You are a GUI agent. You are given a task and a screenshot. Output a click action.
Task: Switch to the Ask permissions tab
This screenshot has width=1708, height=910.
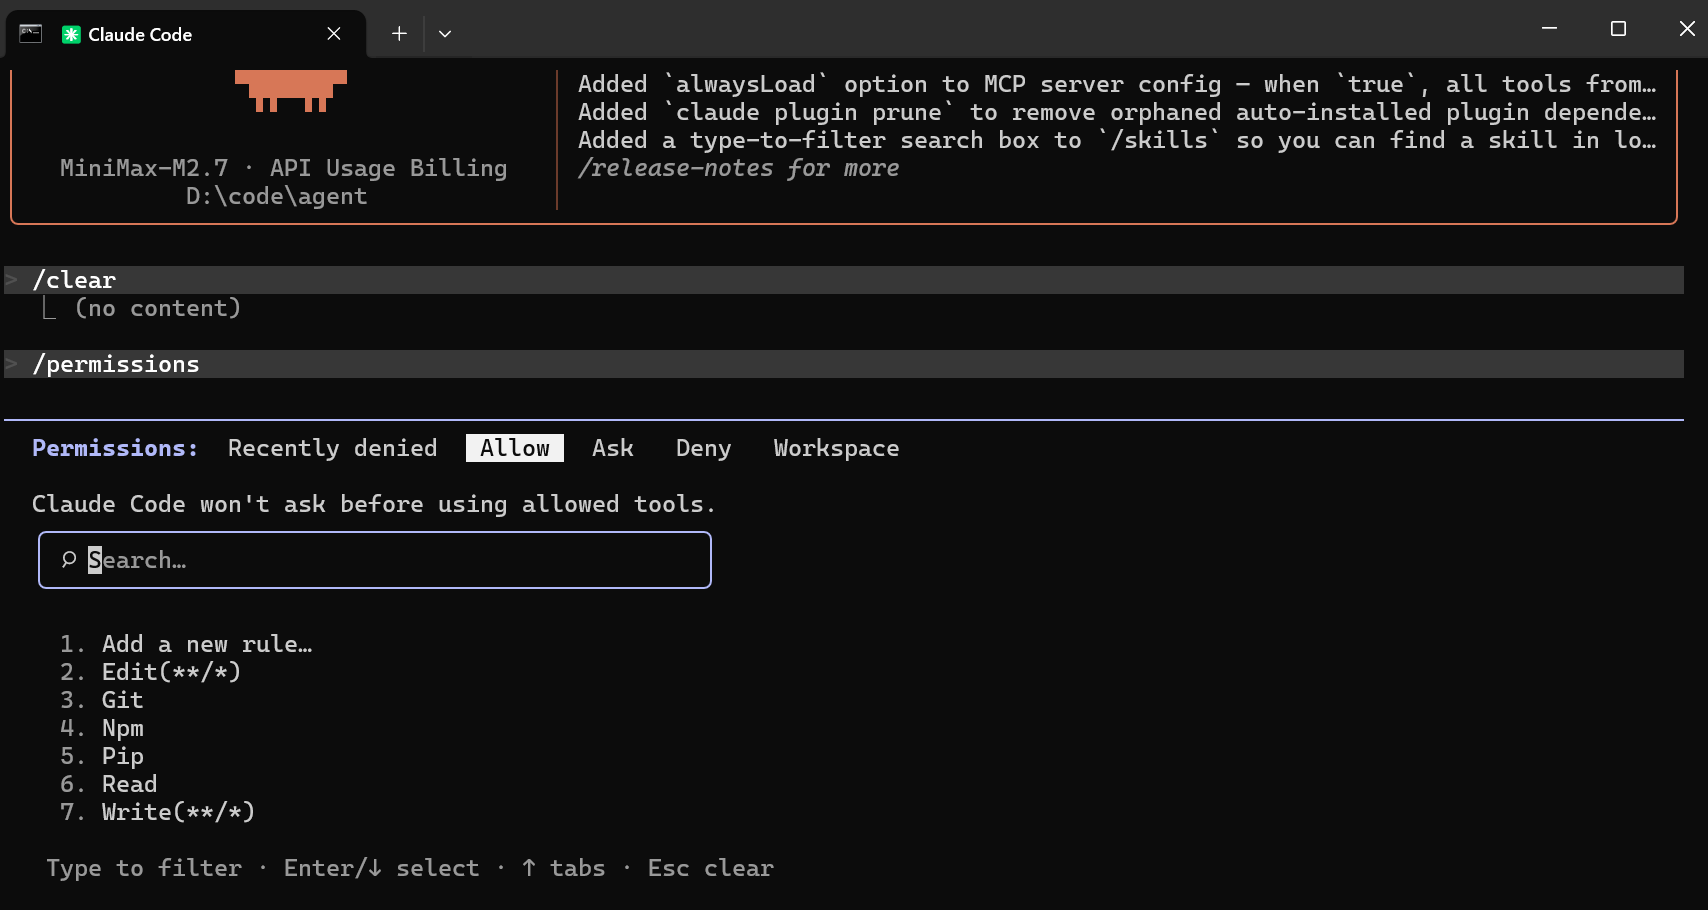[x=613, y=448]
